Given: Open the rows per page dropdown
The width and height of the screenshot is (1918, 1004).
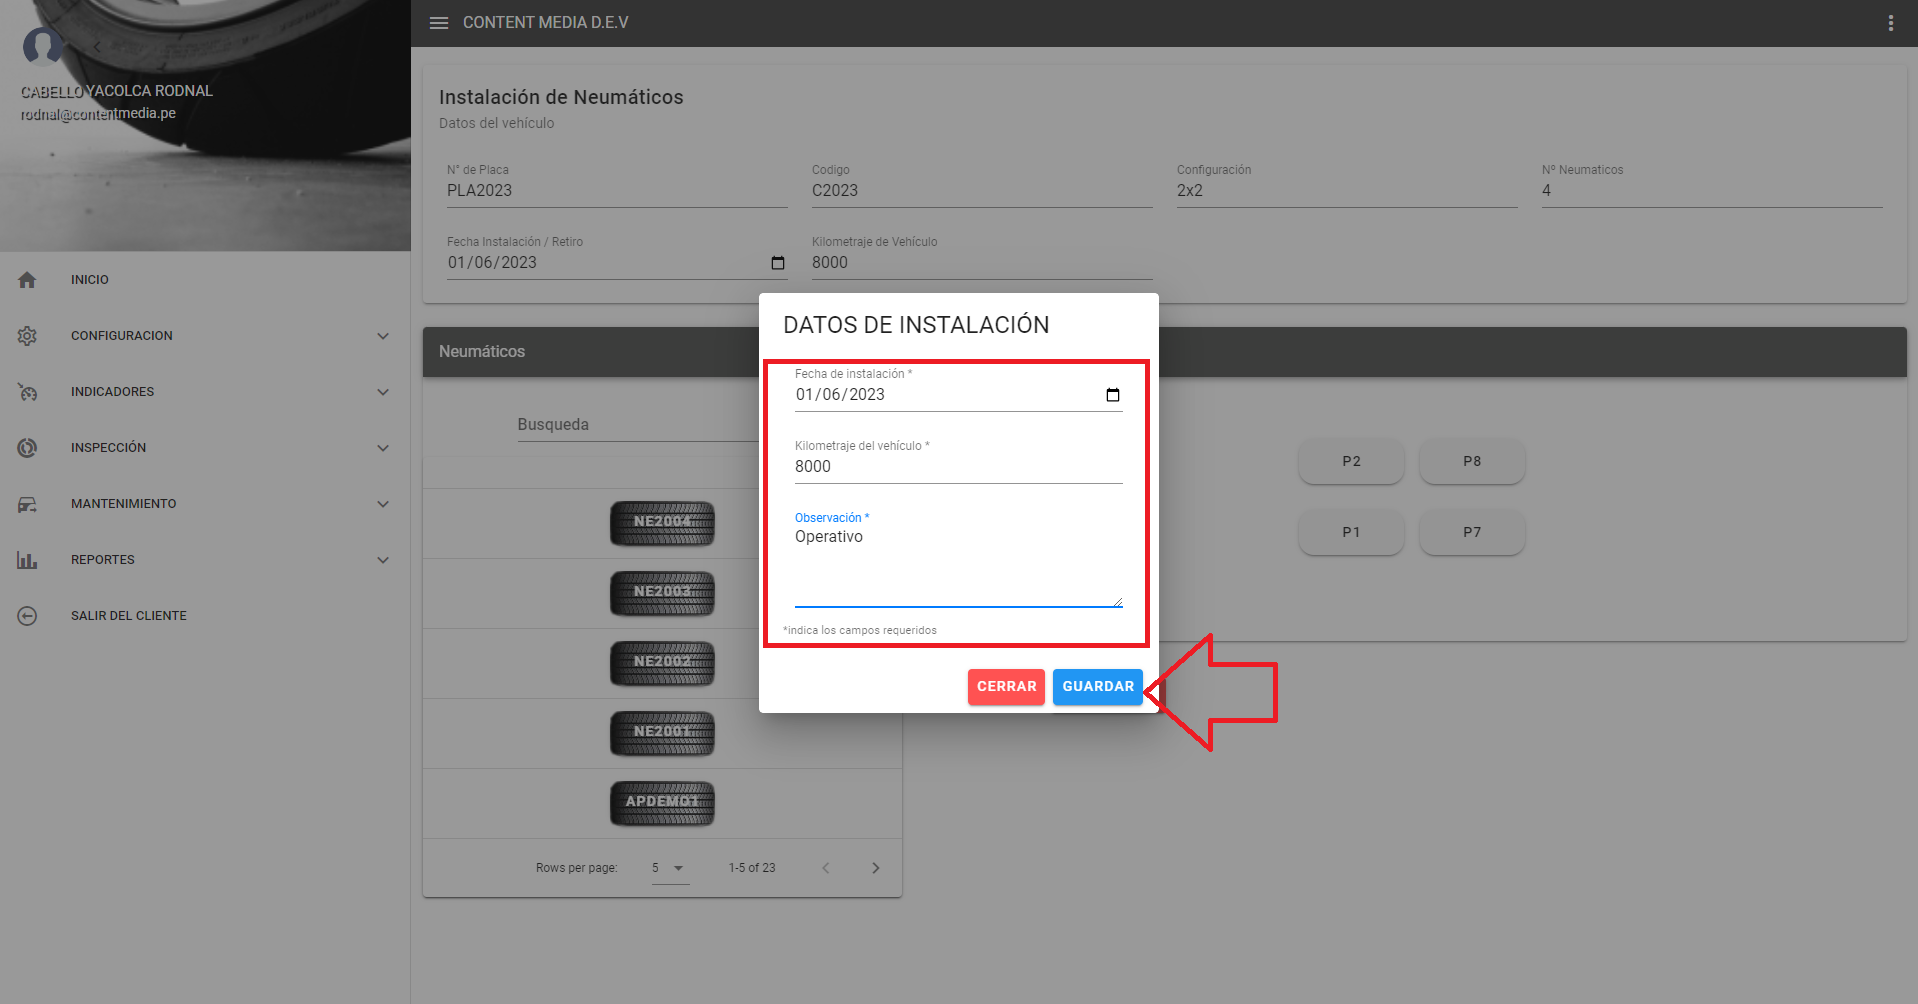Looking at the screenshot, I should pos(670,868).
